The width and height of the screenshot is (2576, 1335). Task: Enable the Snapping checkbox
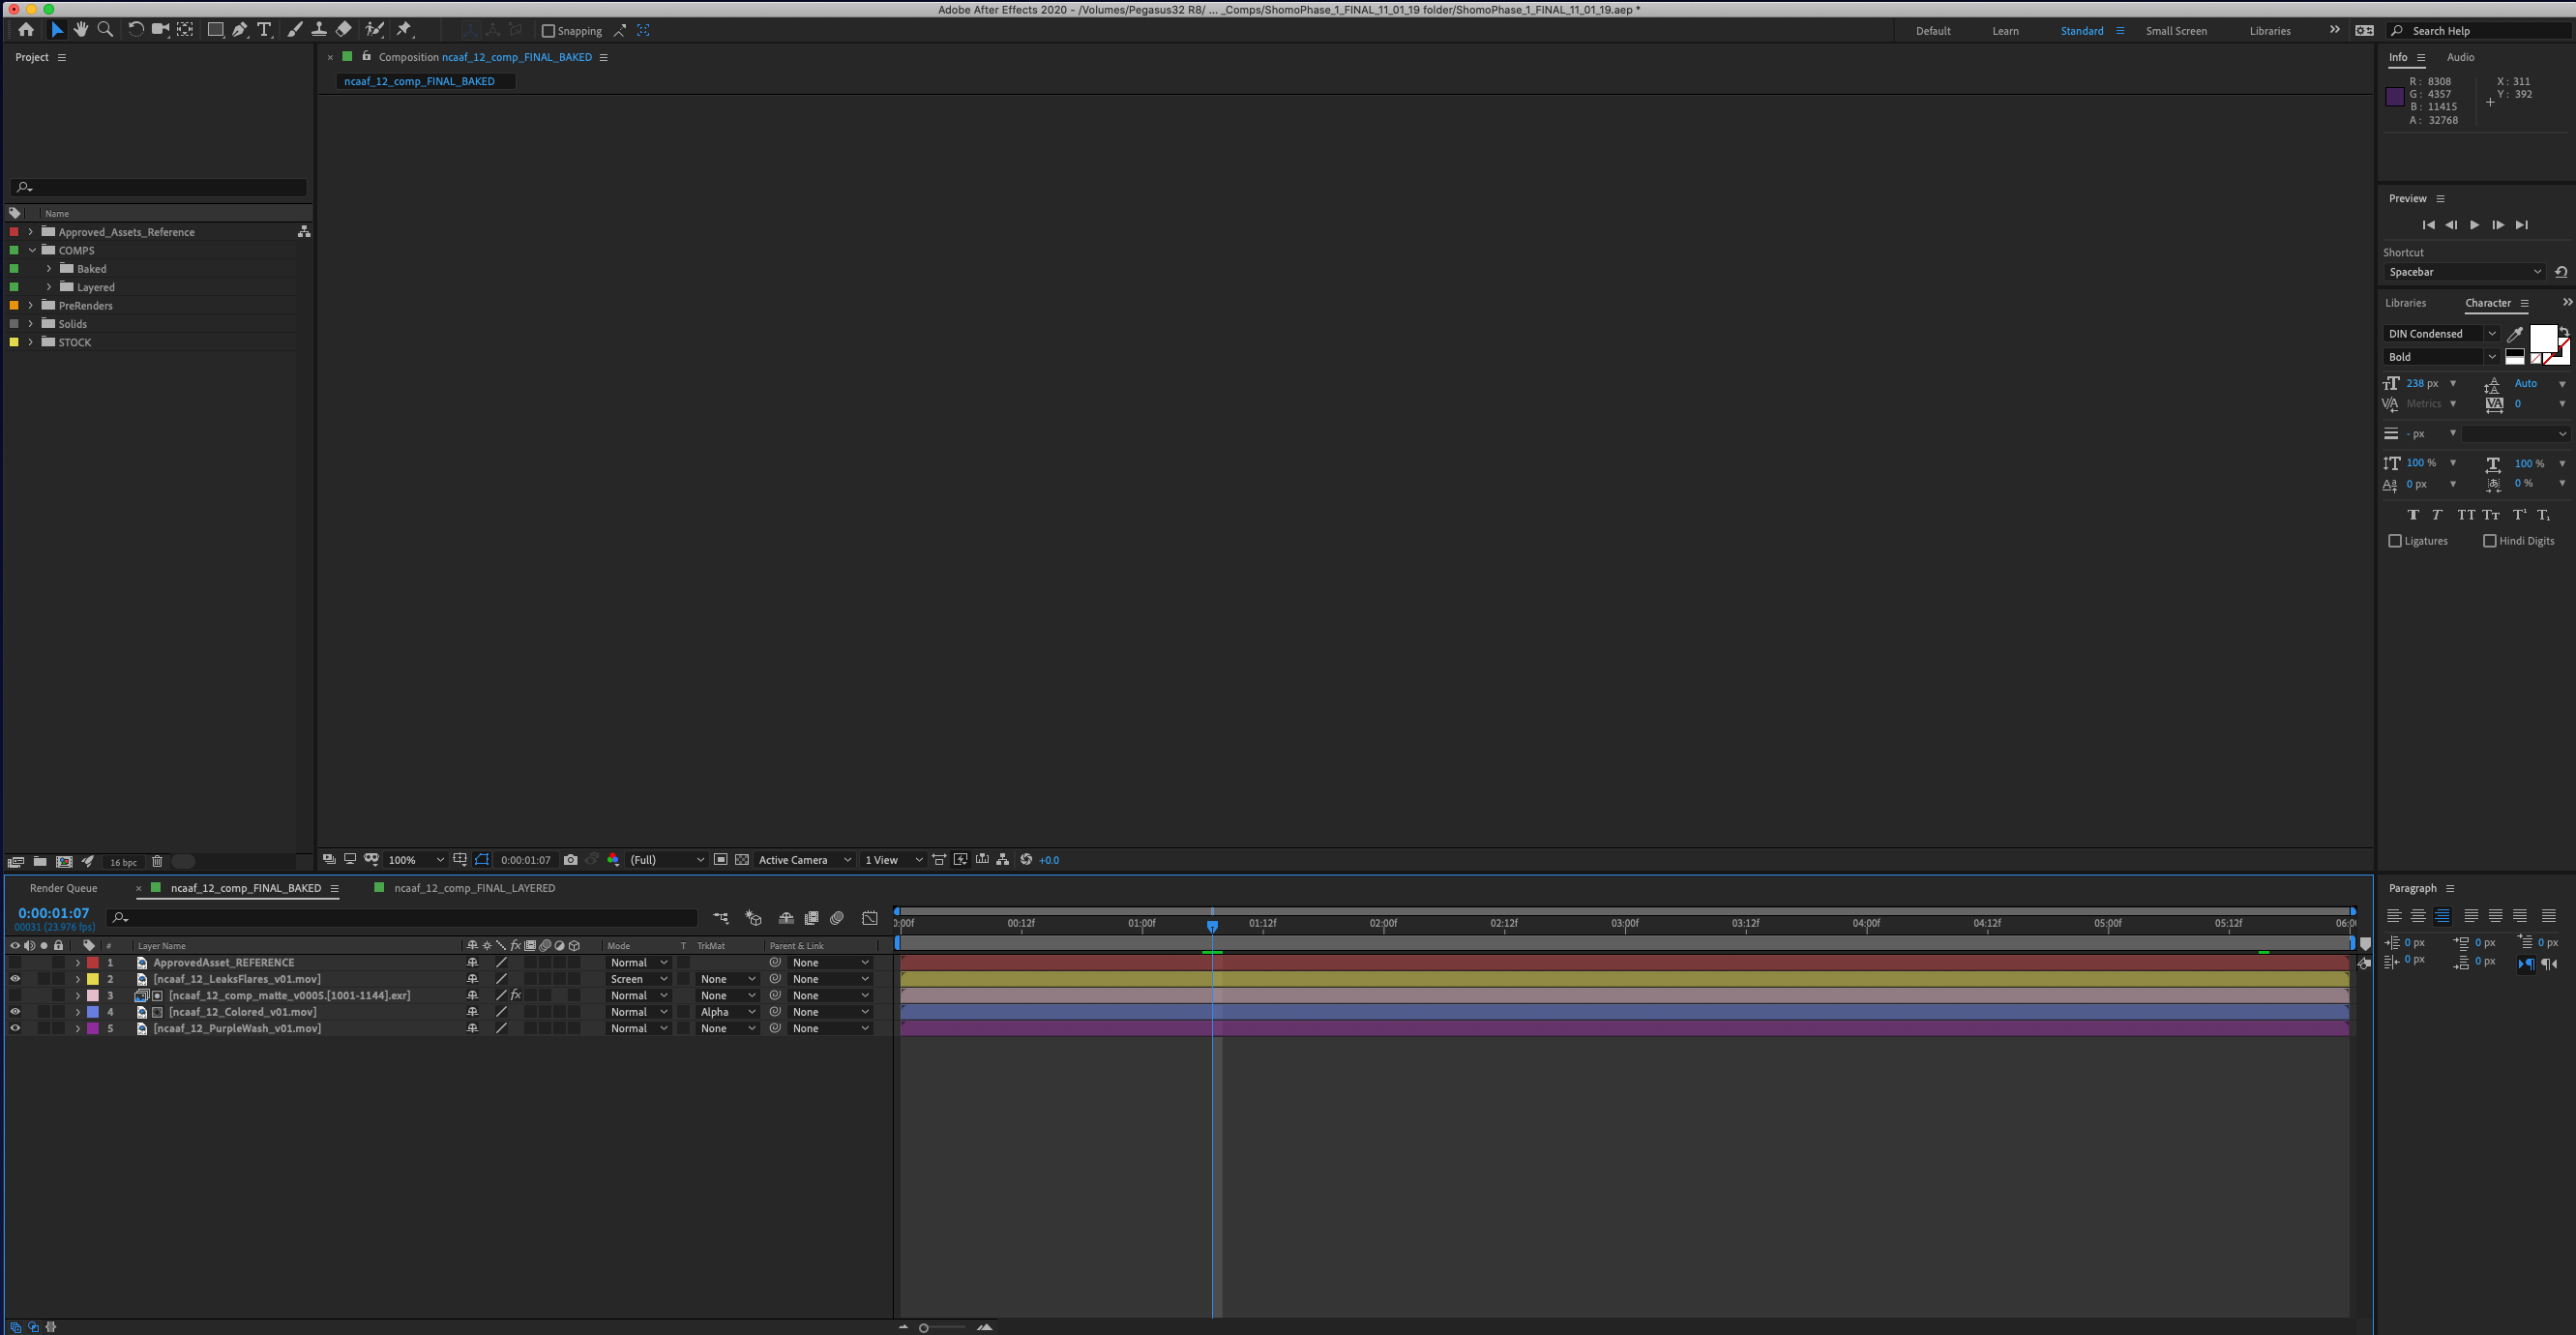(x=548, y=30)
